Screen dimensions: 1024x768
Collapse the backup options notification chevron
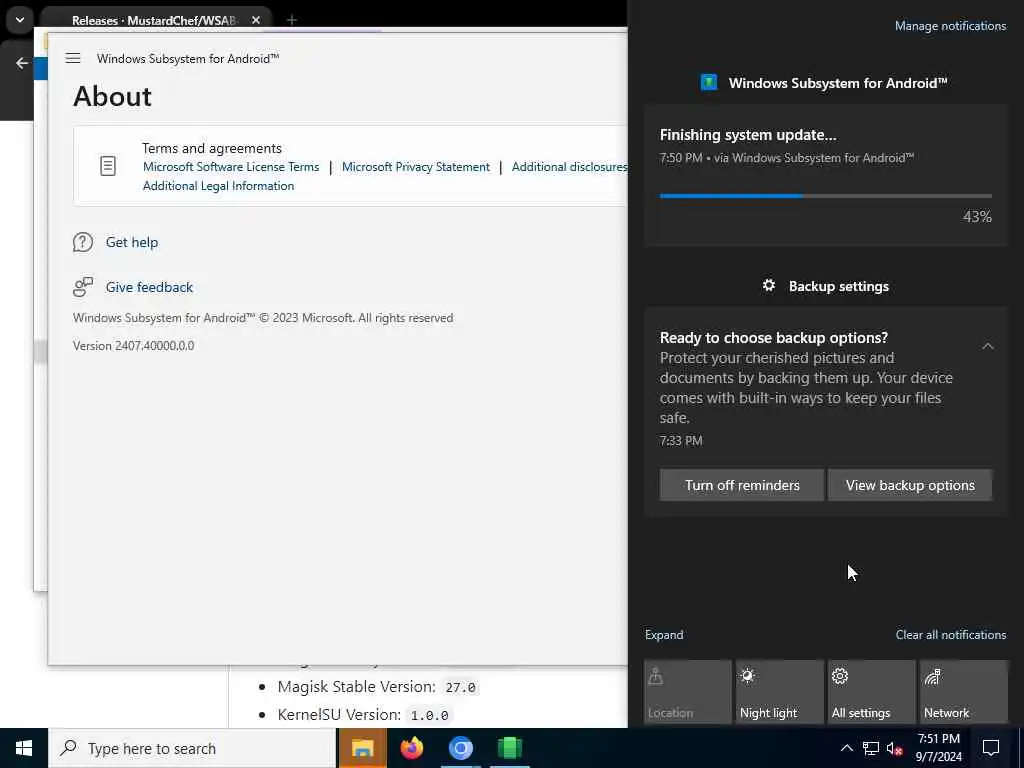(x=987, y=346)
